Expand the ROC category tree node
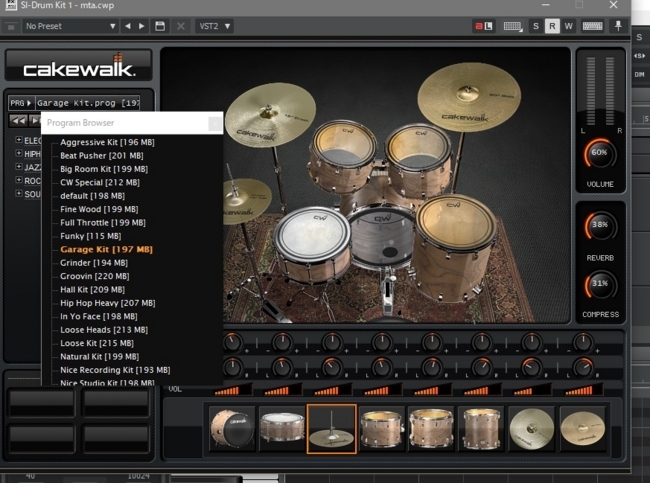650x483 pixels. 19,180
